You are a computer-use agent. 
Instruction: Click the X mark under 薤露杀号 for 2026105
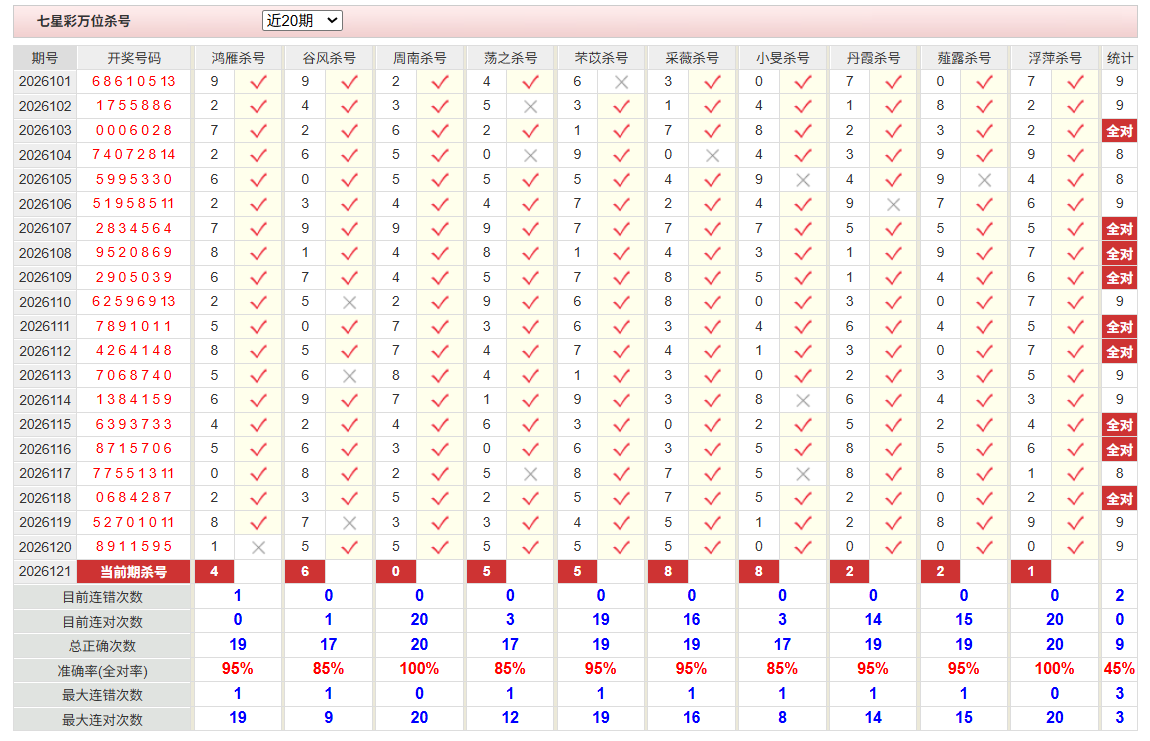[984, 180]
